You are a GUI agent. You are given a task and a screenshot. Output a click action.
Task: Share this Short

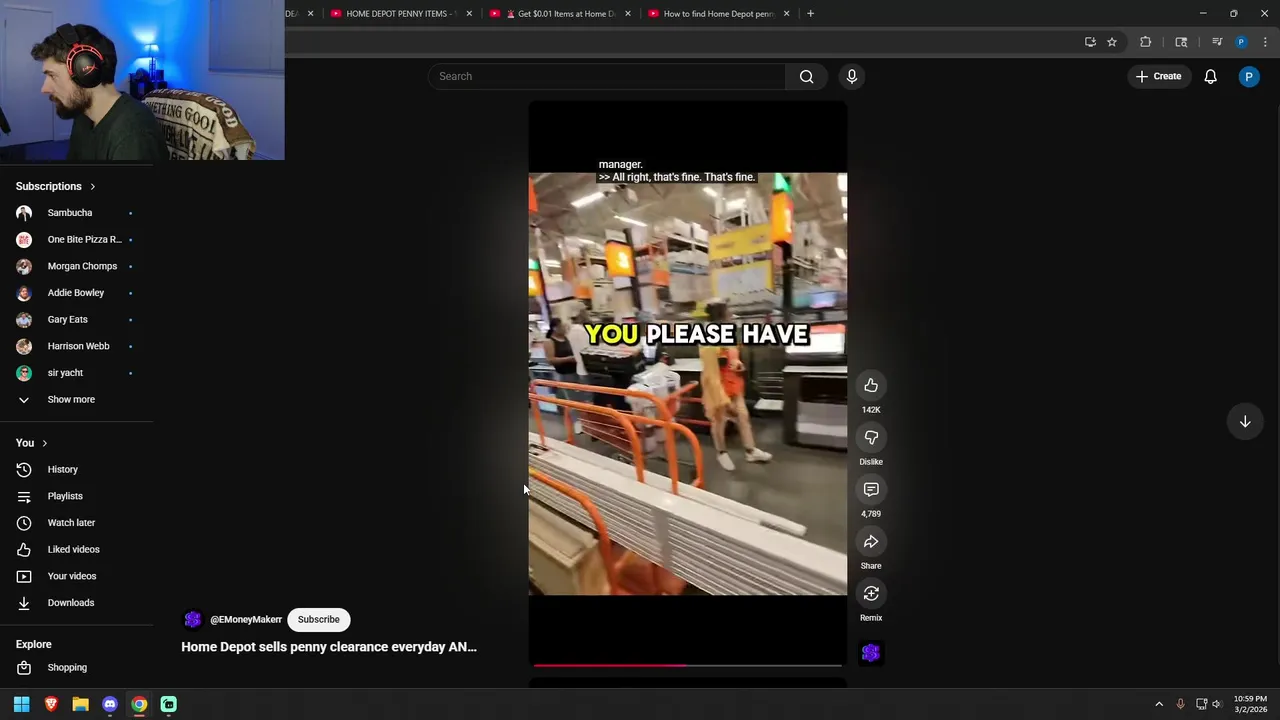(871, 542)
